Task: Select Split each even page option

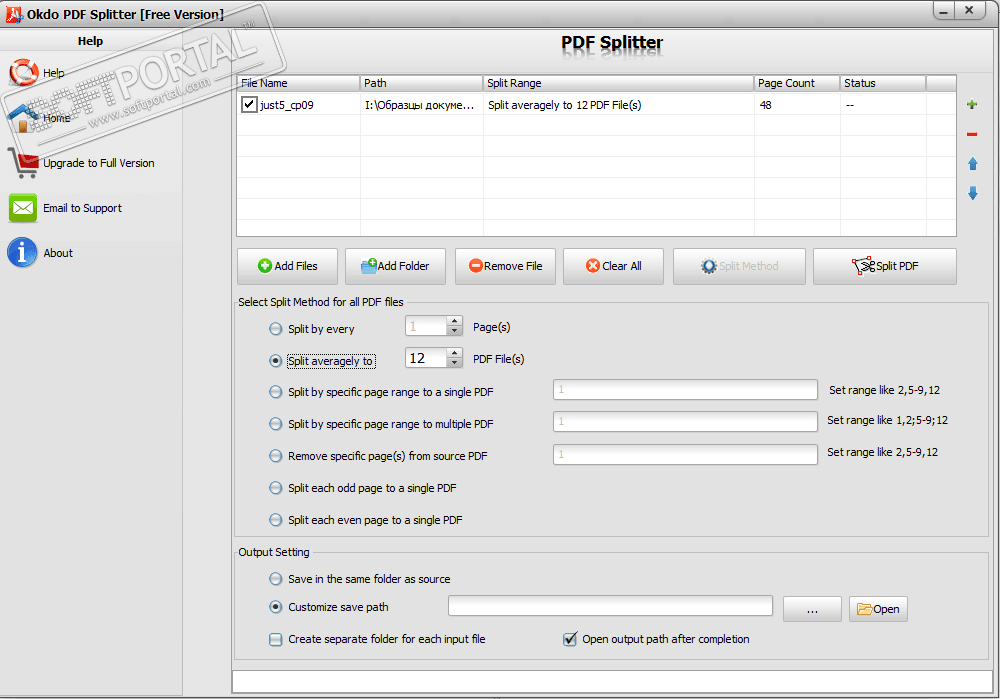Action: point(276,520)
